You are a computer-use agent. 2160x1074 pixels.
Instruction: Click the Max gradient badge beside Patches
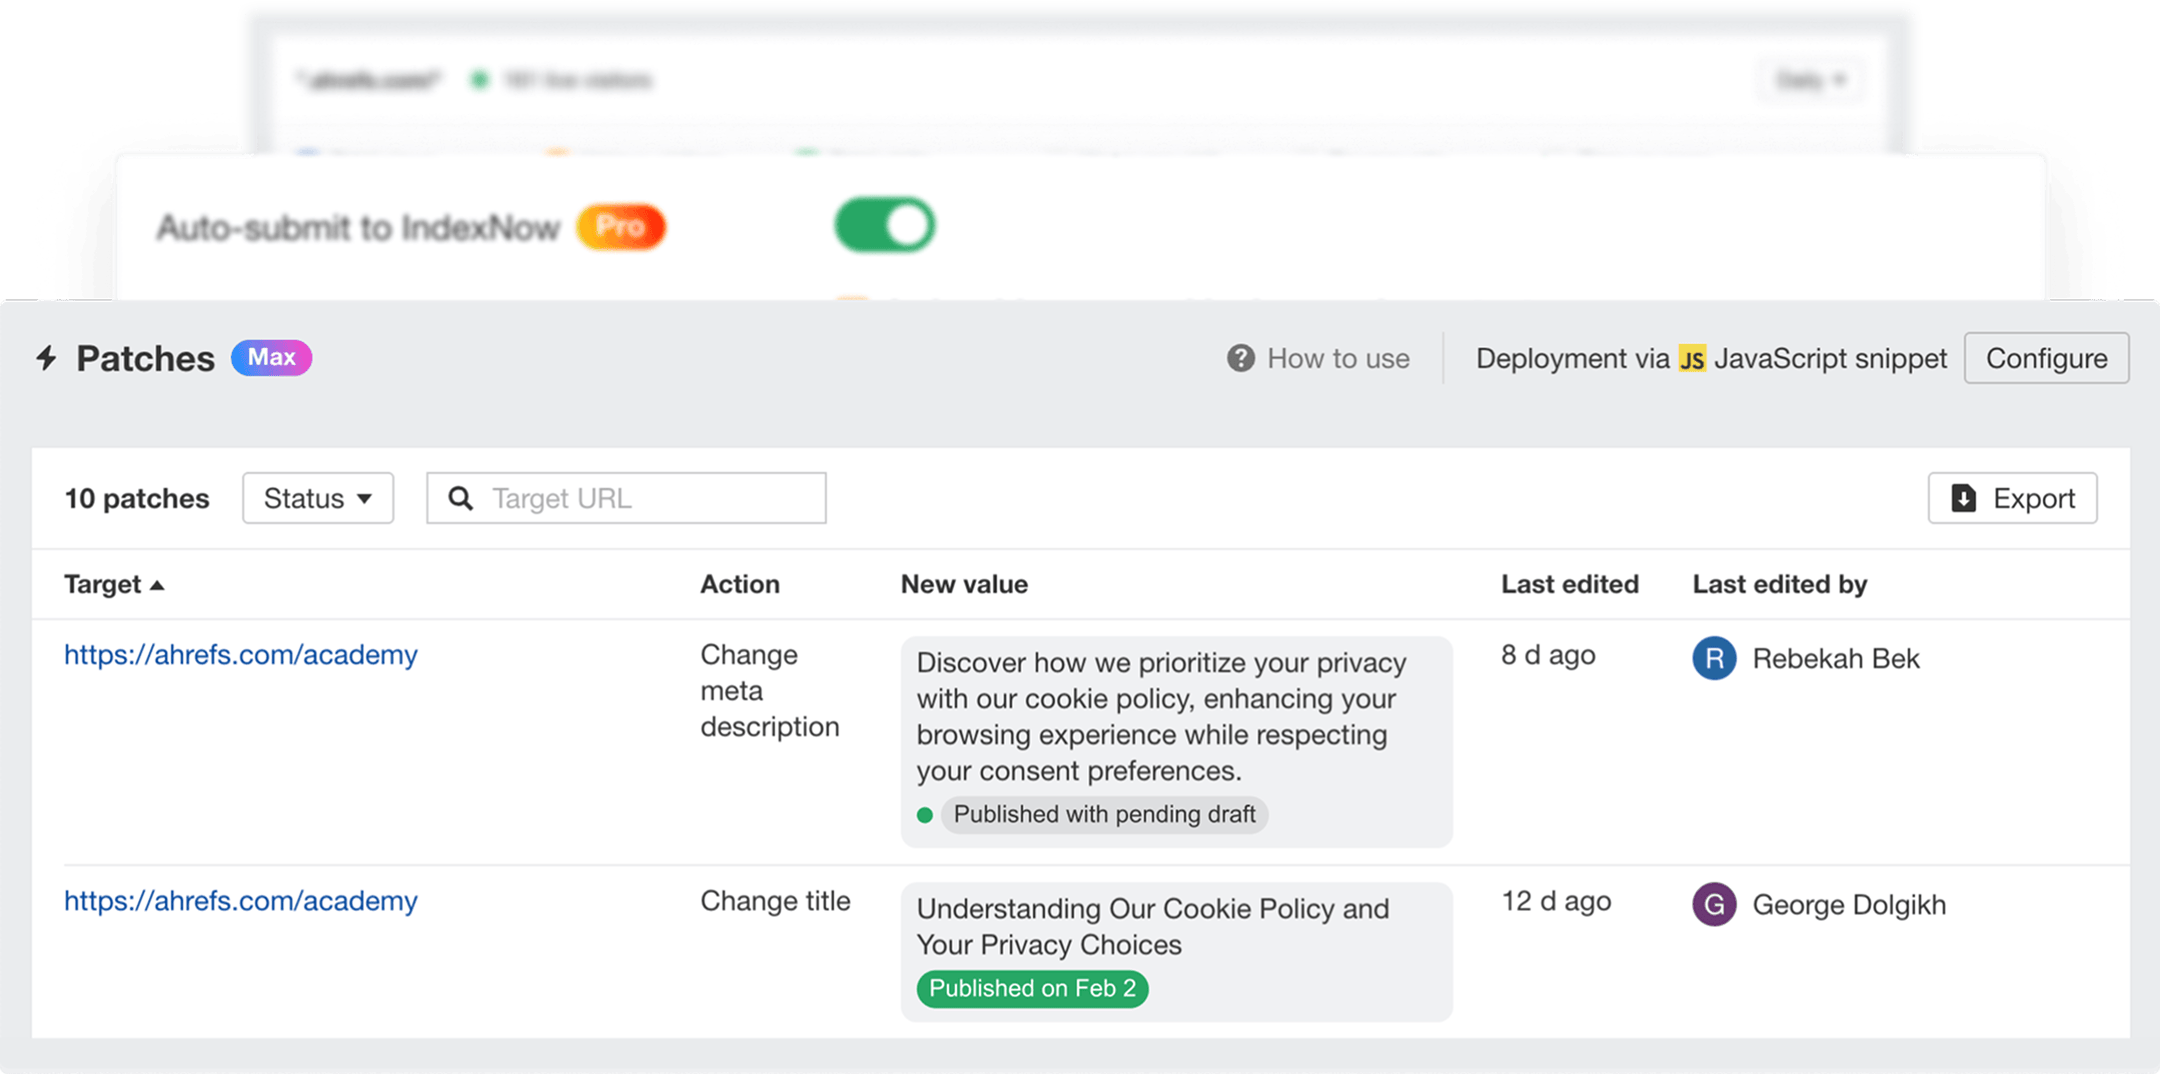point(270,358)
